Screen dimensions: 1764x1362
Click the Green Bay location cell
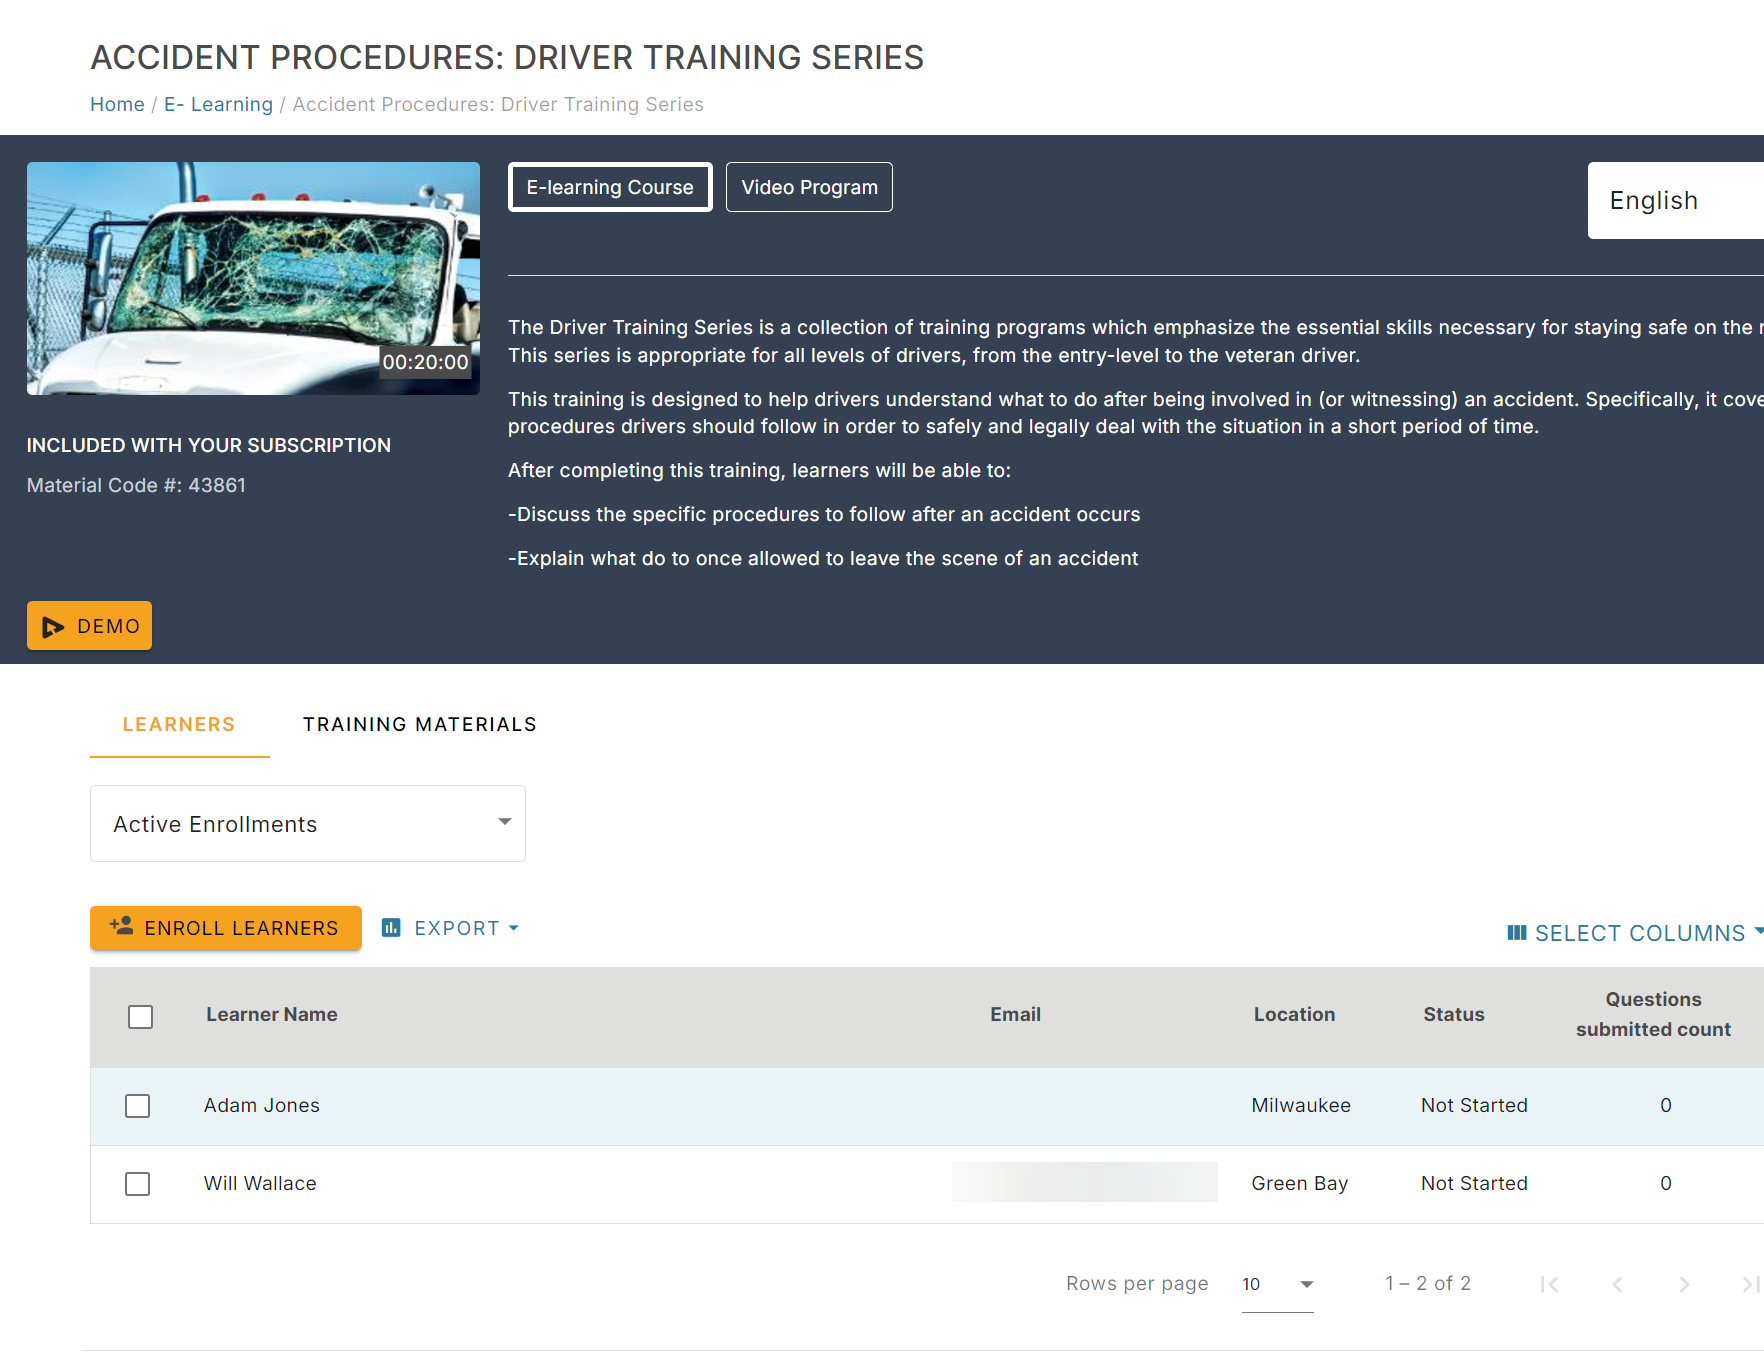(x=1300, y=1183)
